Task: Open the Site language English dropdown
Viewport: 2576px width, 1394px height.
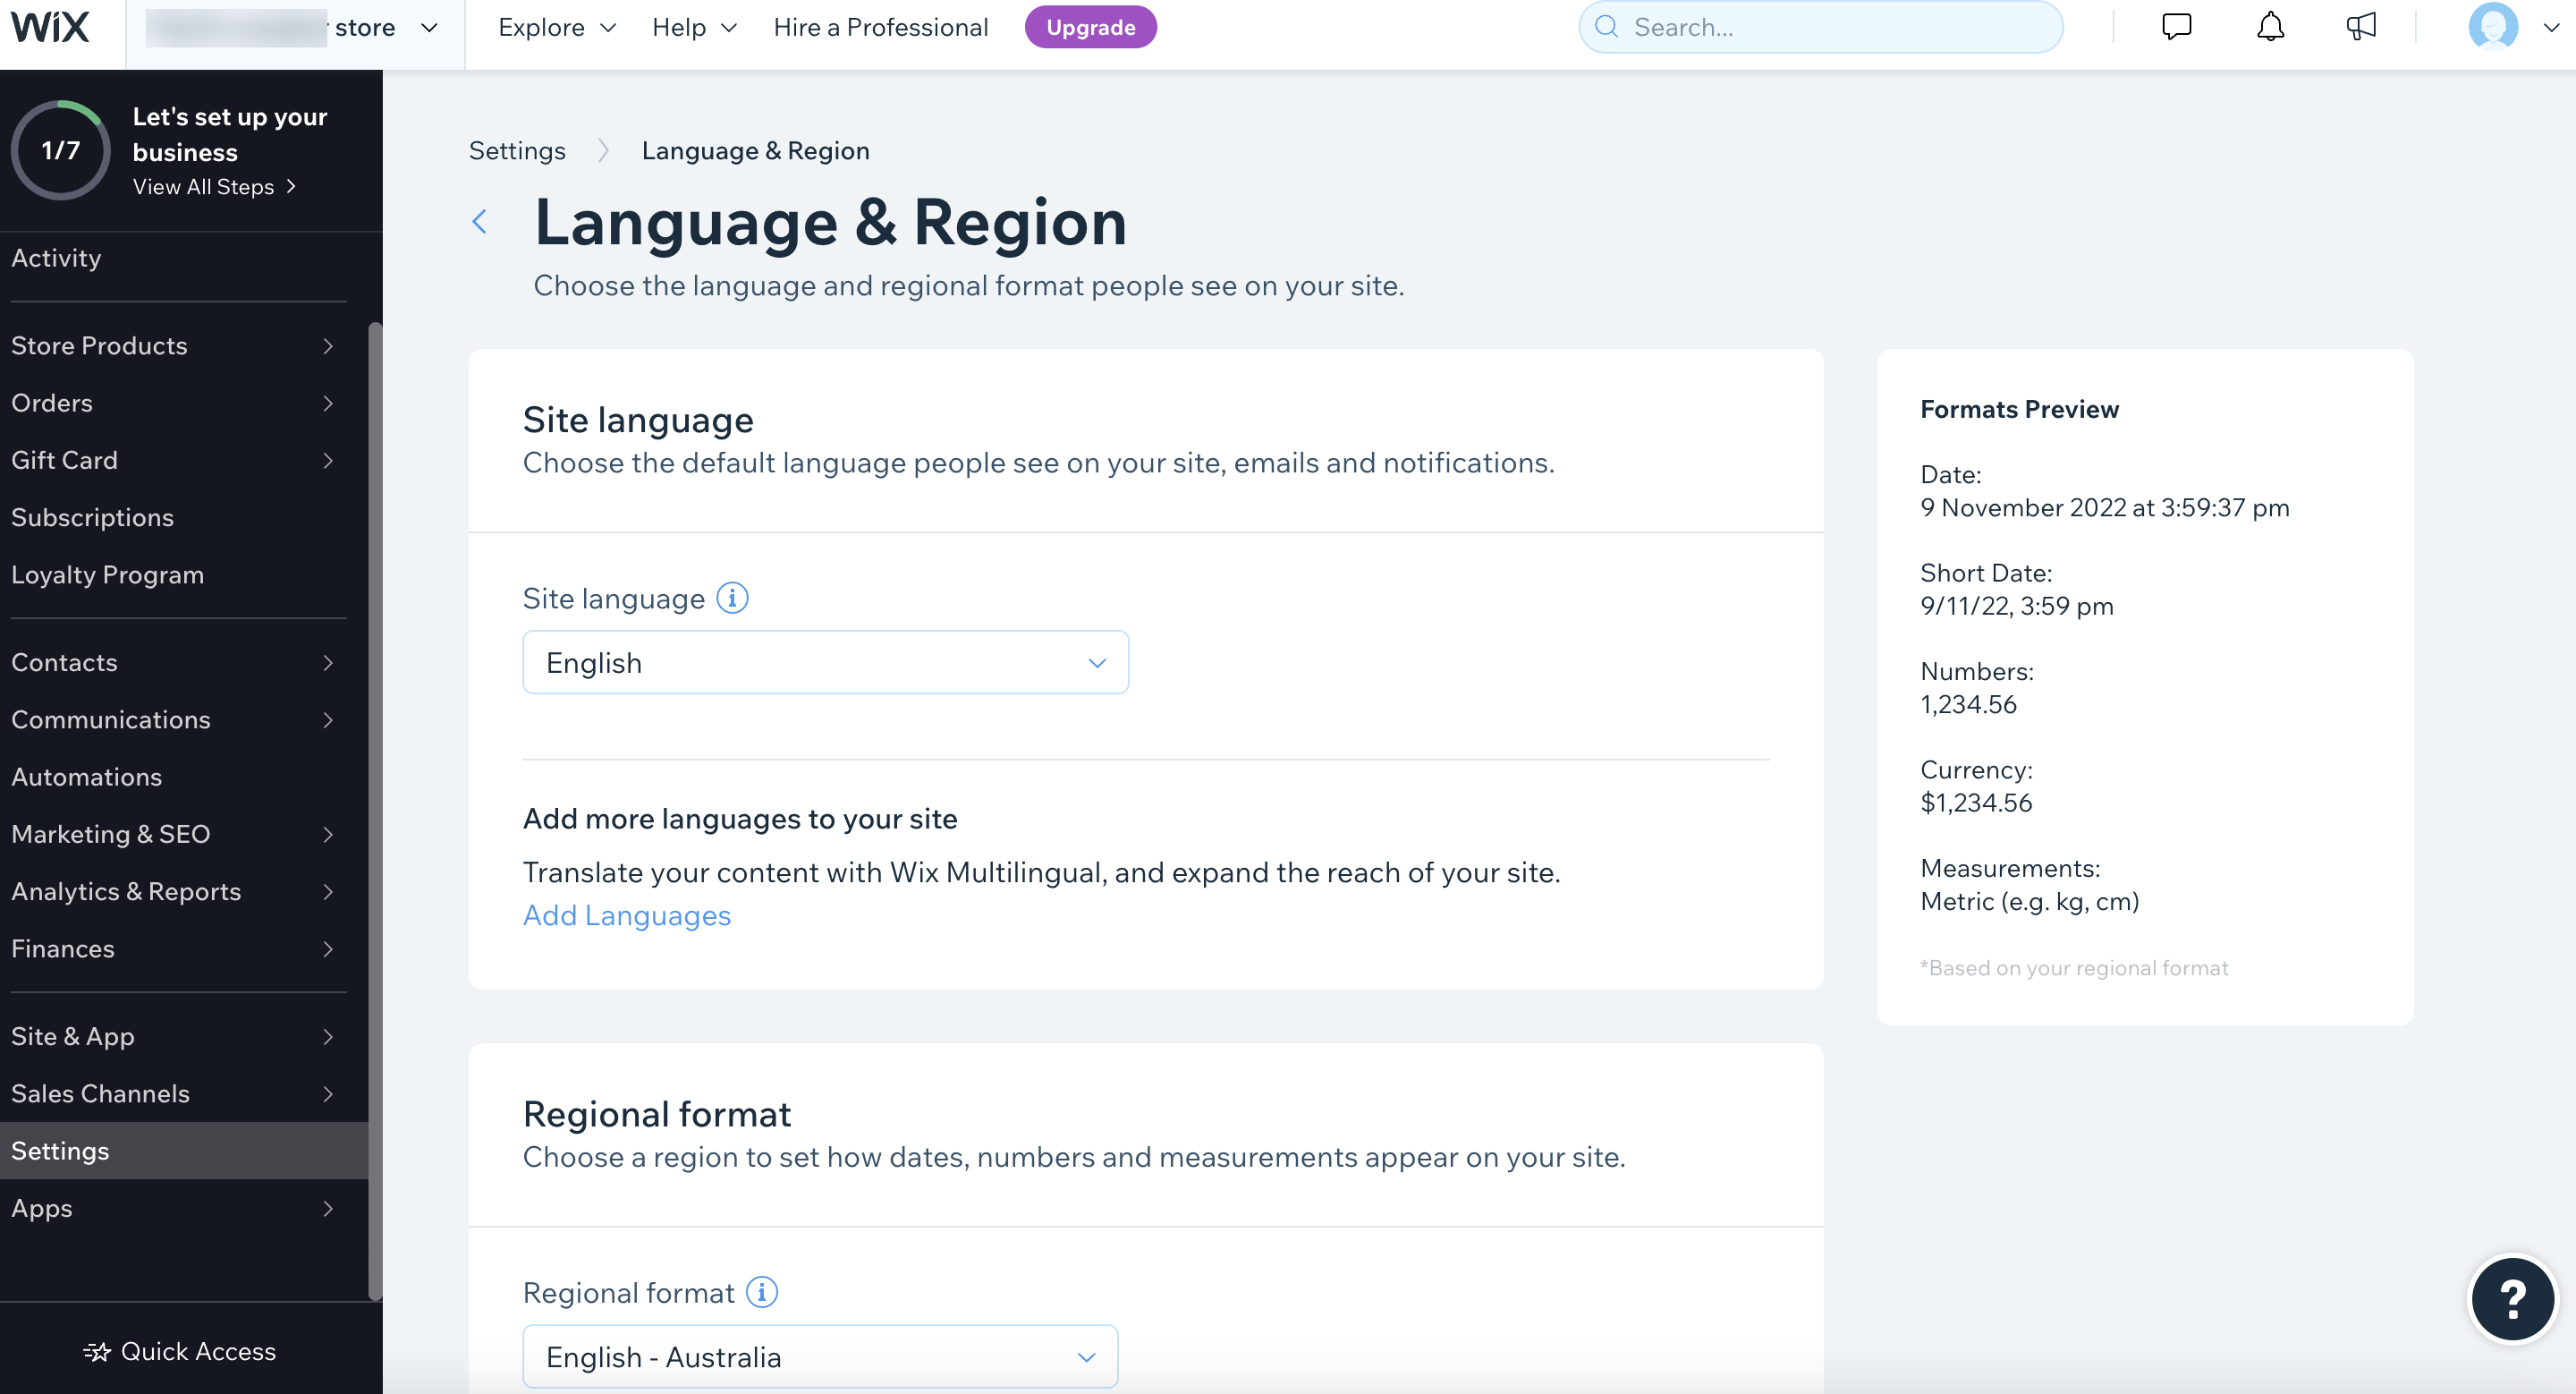Action: [x=825, y=662]
